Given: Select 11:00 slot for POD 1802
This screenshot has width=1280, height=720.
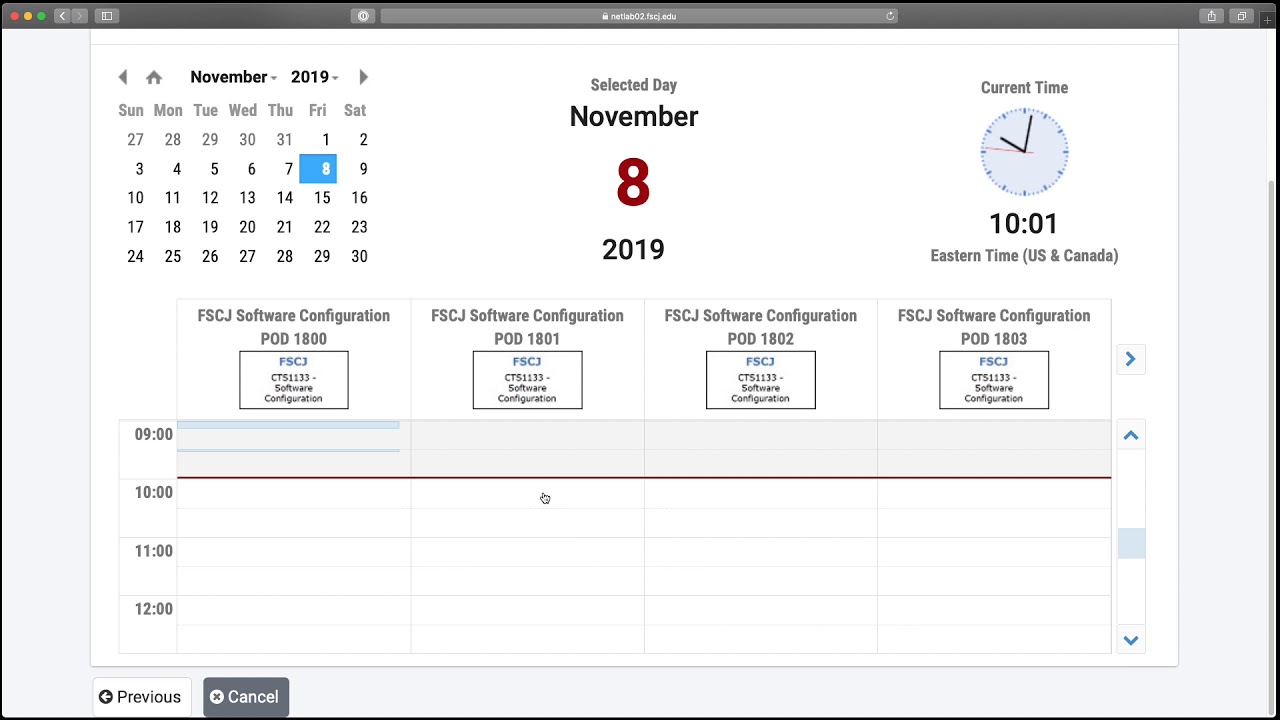Looking at the screenshot, I should pyautogui.click(x=761, y=552).
